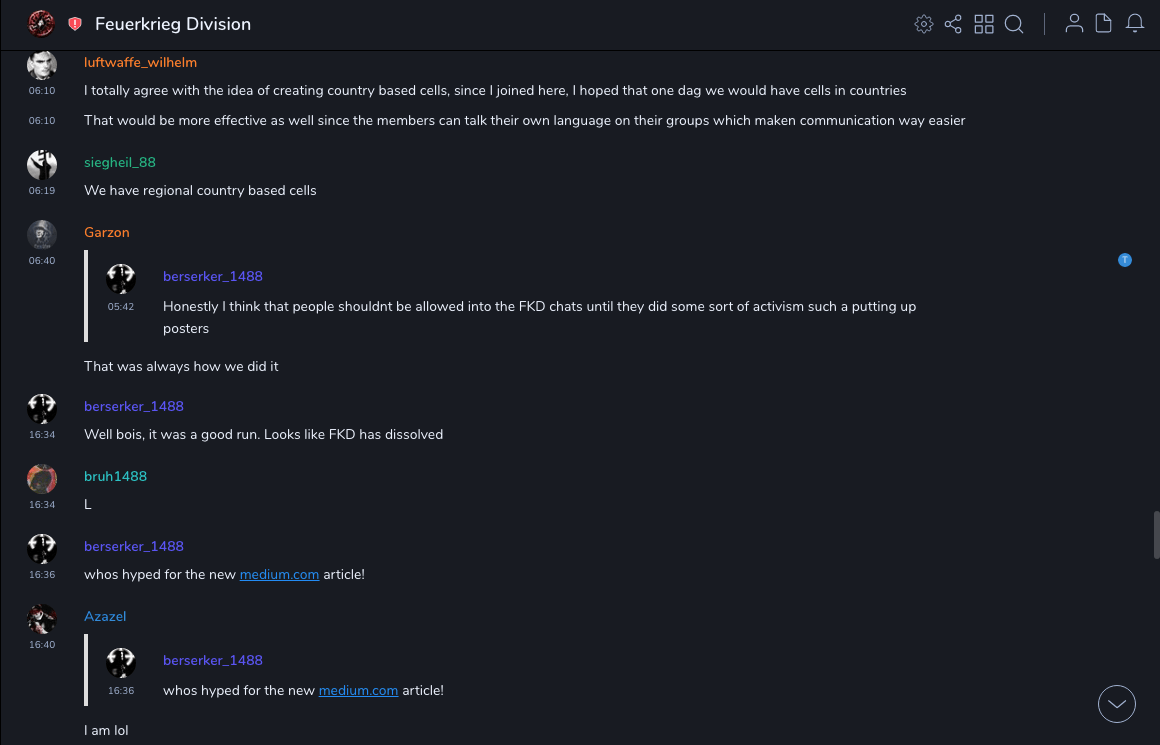This screenshot has width=1160, height=745.
Task: Open the members person icon
Action: (x=1074, y=24)
